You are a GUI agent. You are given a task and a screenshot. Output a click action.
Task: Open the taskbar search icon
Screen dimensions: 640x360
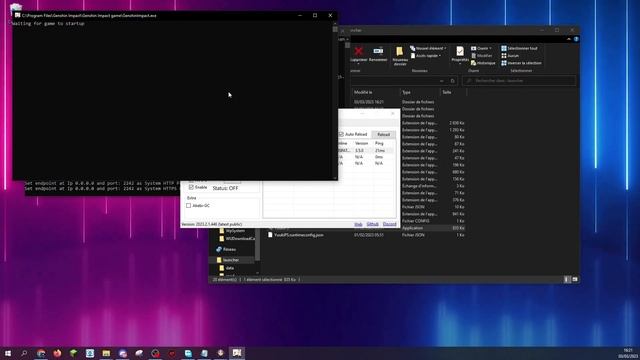click(24, 353)
